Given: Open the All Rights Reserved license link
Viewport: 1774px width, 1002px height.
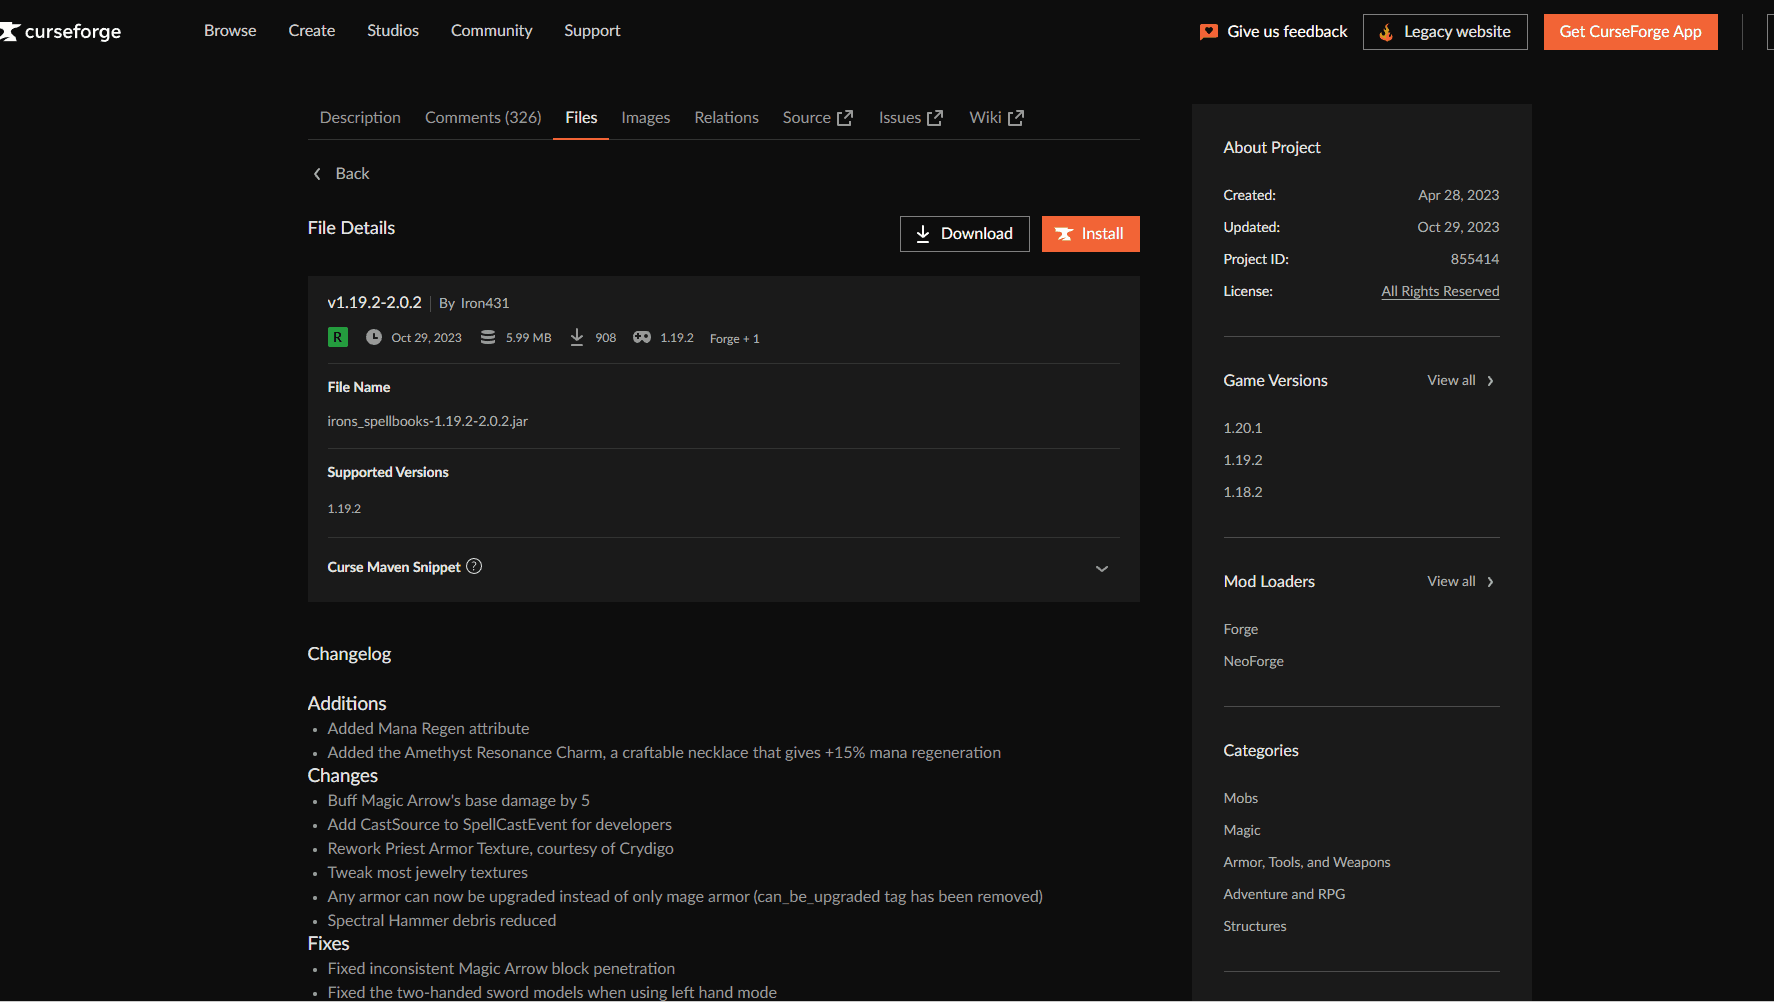Looking at the screenshot, I should click(x=1440, y=291).
